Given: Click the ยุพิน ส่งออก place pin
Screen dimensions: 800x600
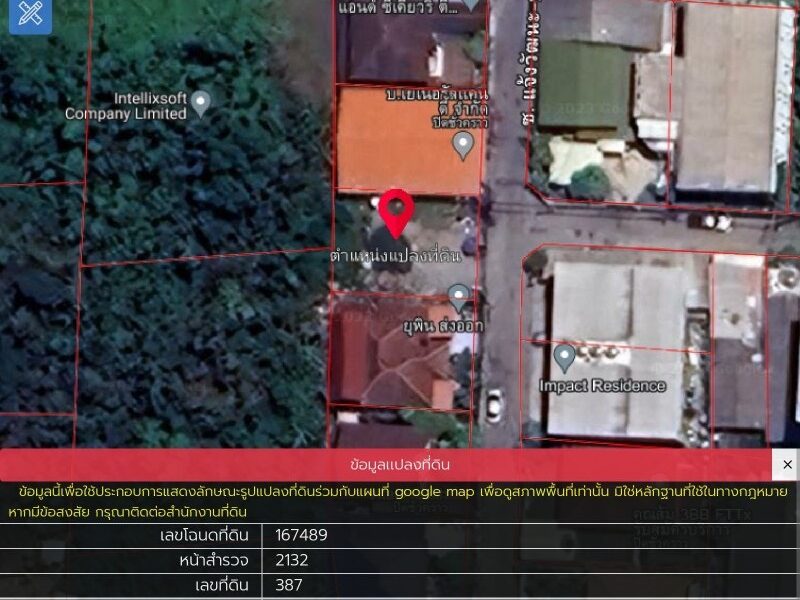Looking at the screenshot, I should (458, 296).
